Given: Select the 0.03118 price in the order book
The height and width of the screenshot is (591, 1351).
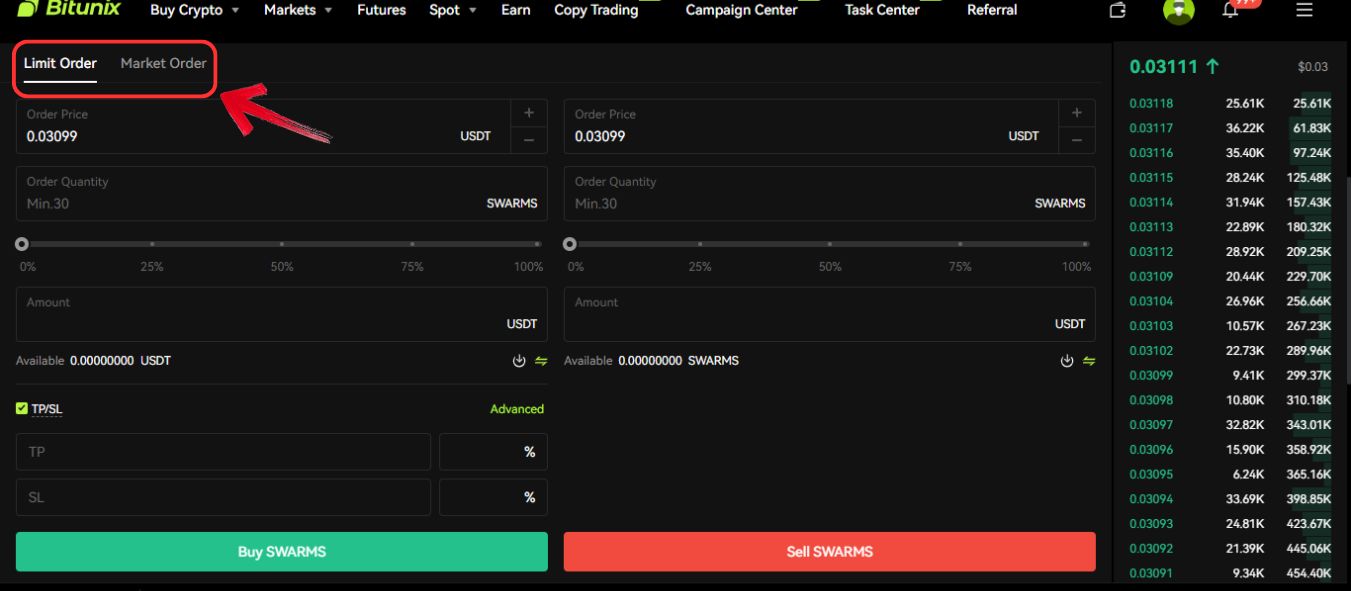Looking at the screenshot, I should 1151,103.
